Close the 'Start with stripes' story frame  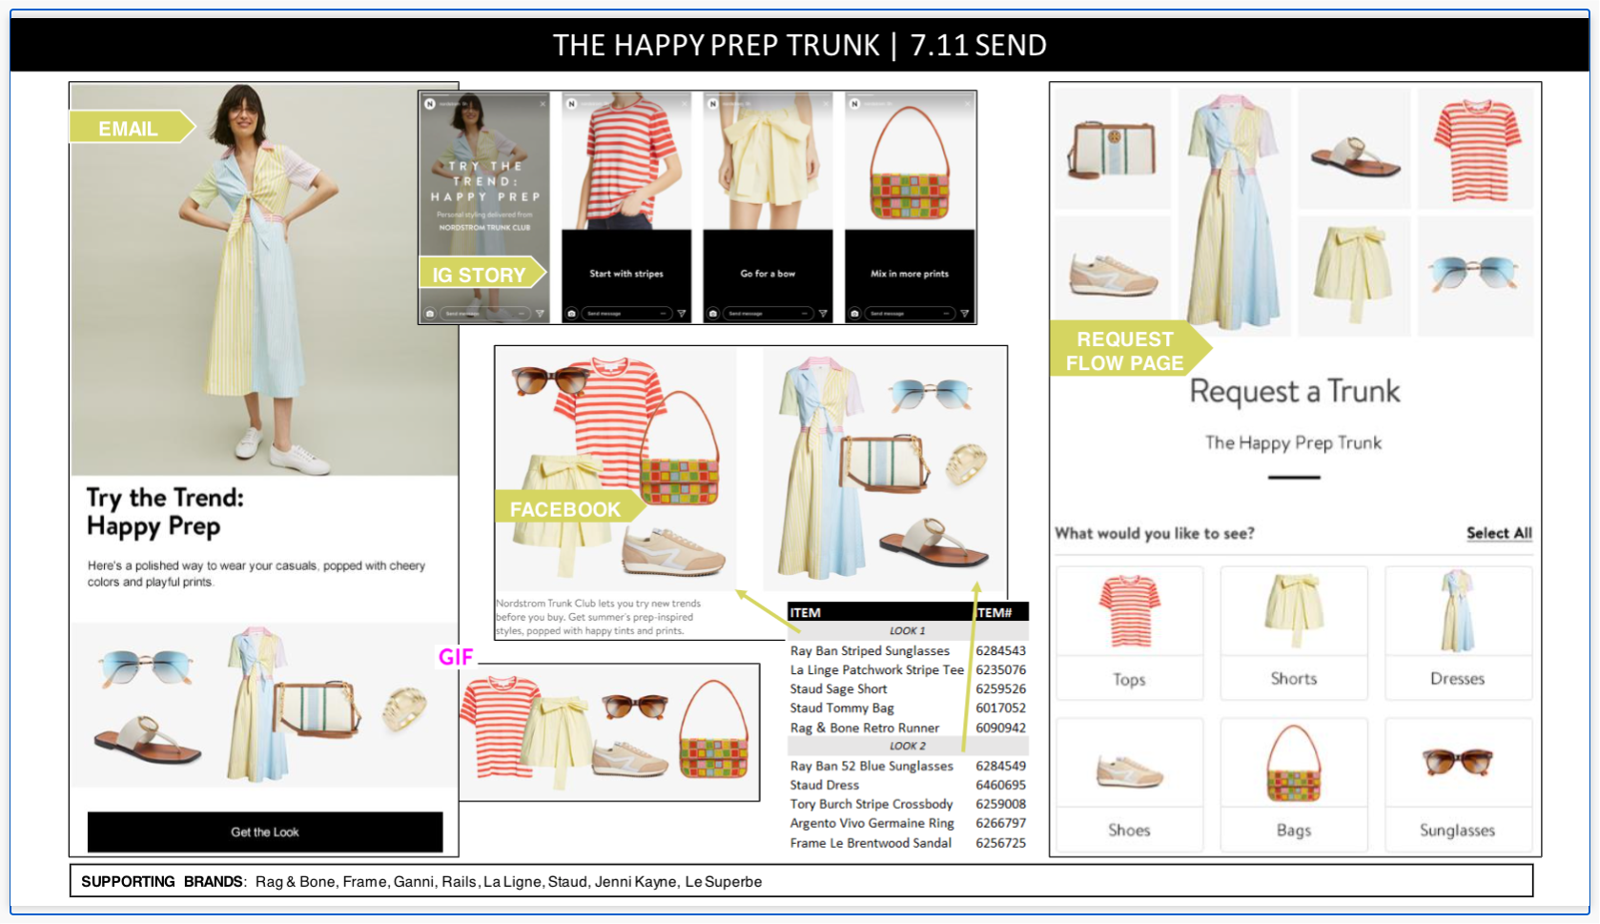(x=684, y=104)
